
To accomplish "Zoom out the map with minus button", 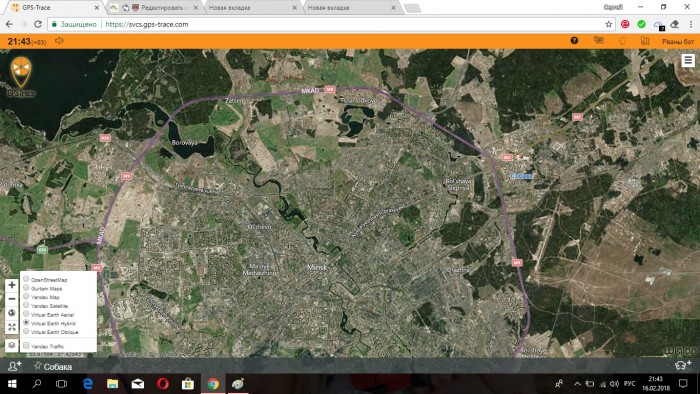I will point(12,299).
